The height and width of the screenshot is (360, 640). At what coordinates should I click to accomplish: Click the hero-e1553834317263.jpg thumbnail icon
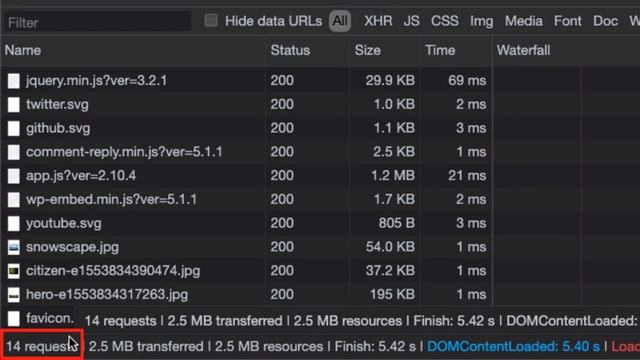13,295
